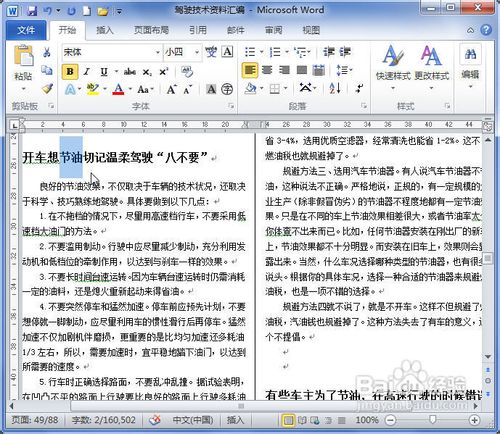Expand numbered list dropdown arrow
This screenshot has height=434, width=500.
tap(287, 52)
